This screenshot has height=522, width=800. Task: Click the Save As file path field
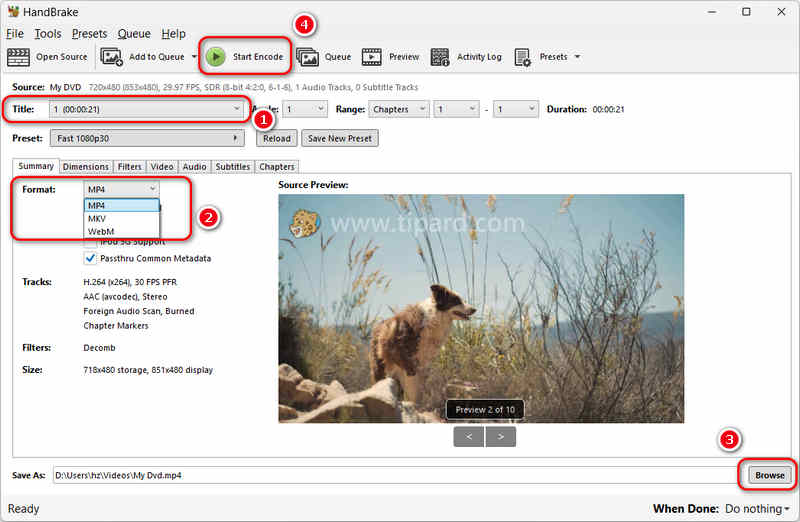(394, 475)
